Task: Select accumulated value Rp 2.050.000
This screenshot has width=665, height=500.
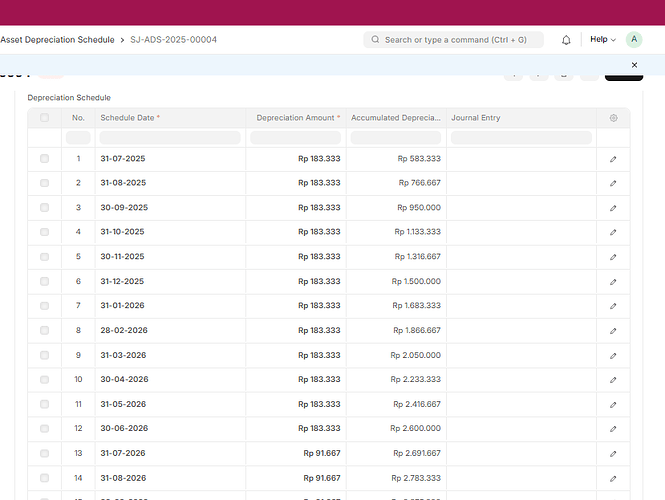Action: tap(416, 355)
